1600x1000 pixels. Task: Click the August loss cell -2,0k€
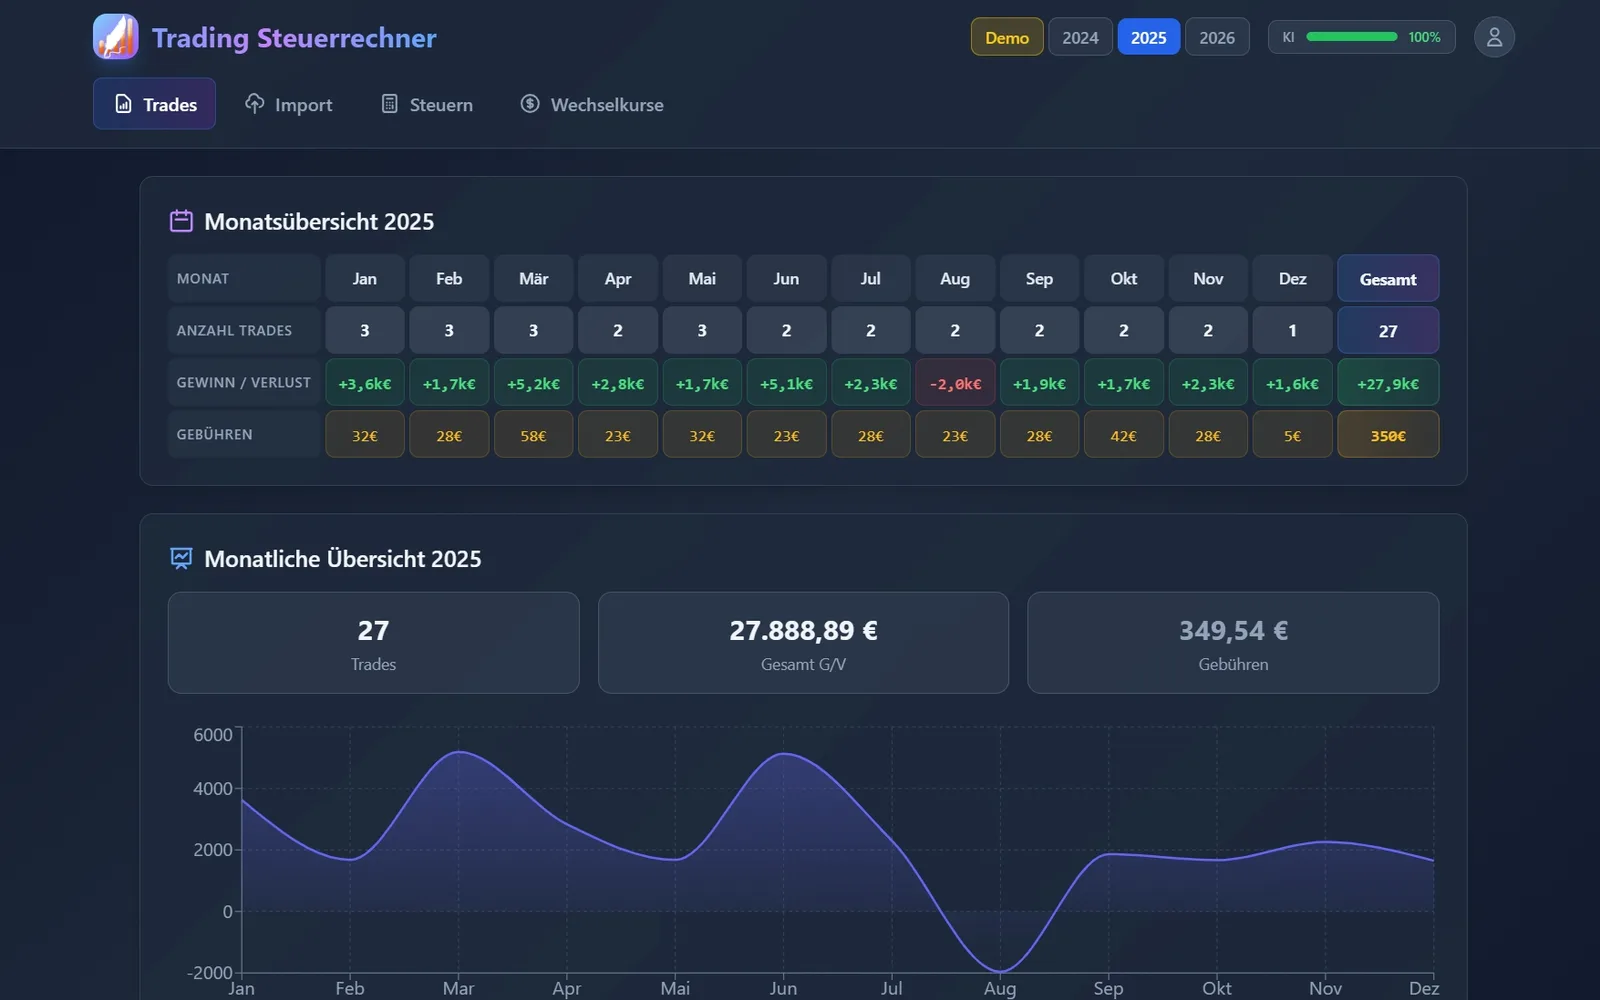pyautogui.click(x=955, y=383)
